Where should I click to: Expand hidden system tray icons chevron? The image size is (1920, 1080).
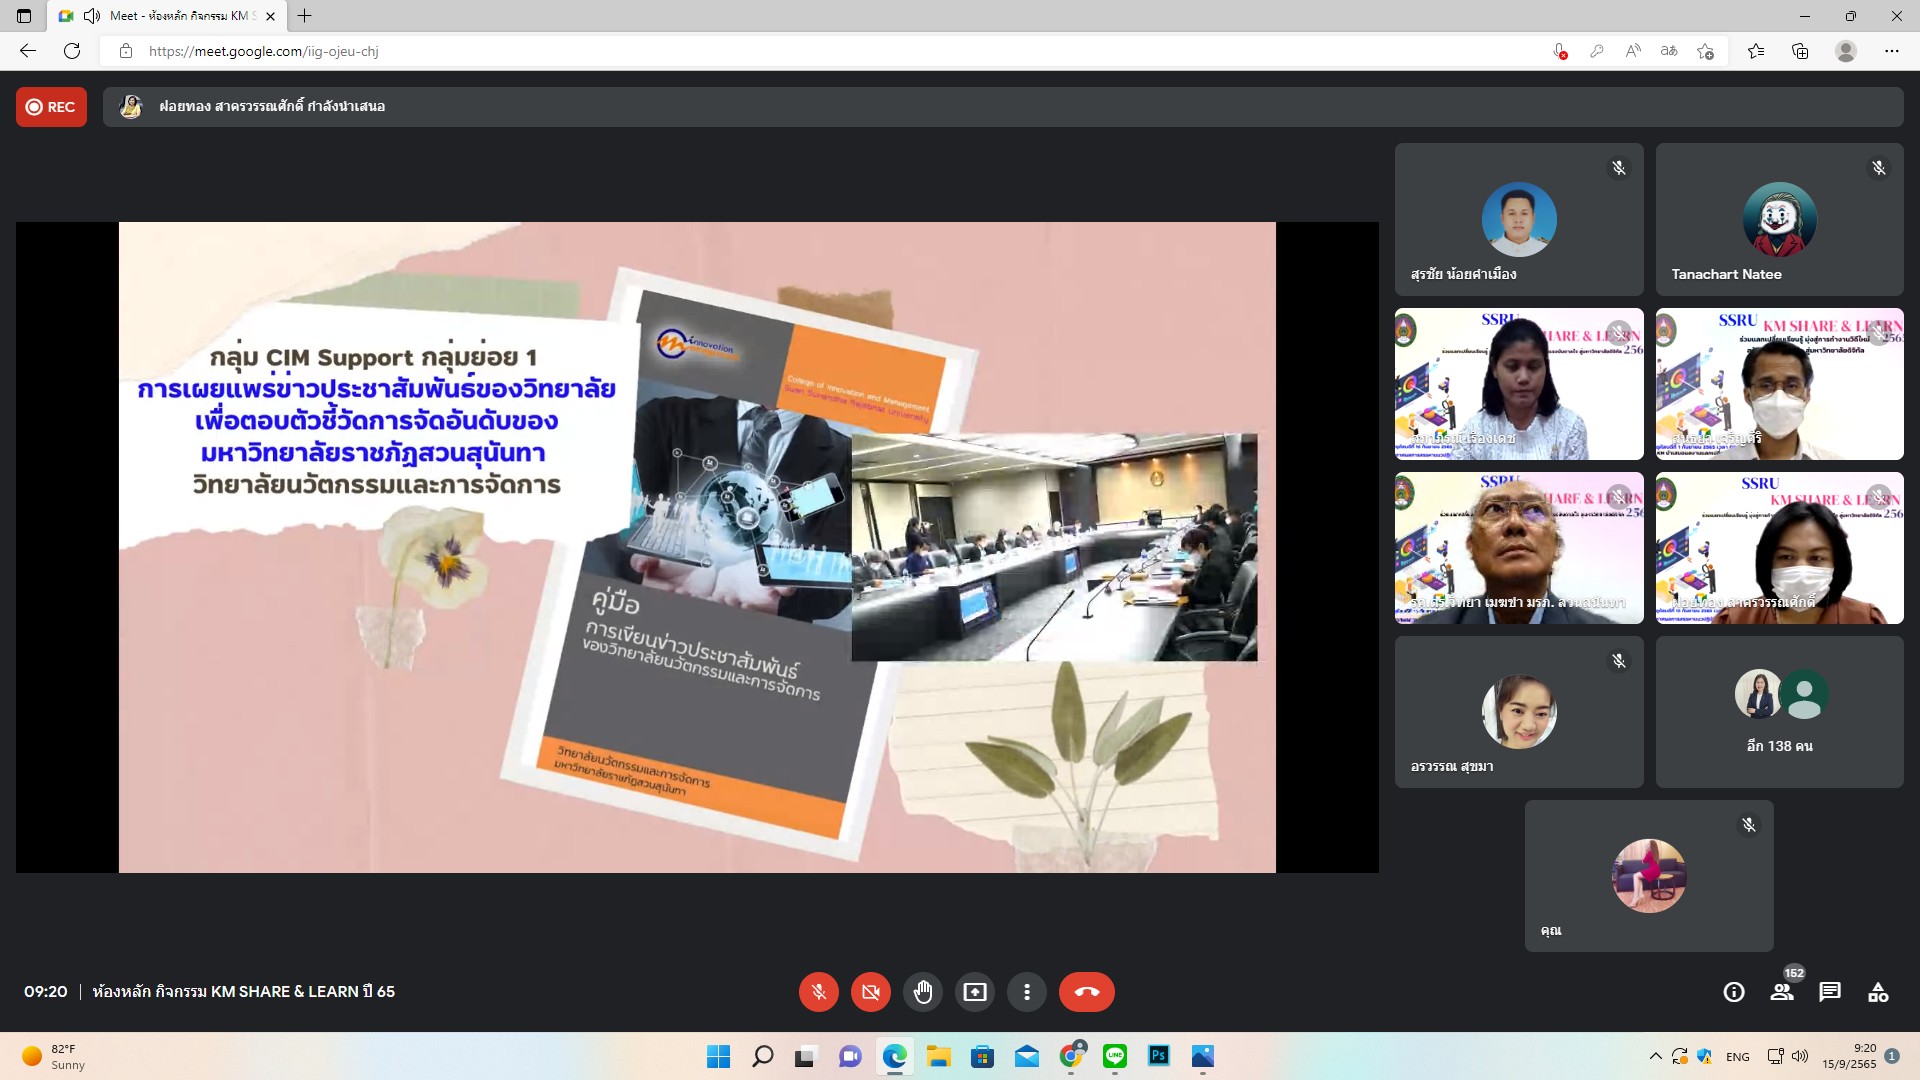point(1655,1056)
